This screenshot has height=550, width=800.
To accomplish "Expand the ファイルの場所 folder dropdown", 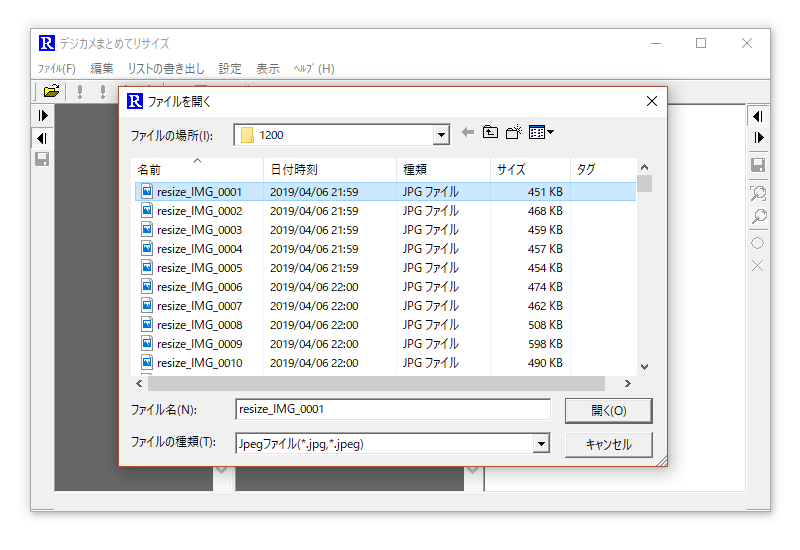I will click(441, 135).
